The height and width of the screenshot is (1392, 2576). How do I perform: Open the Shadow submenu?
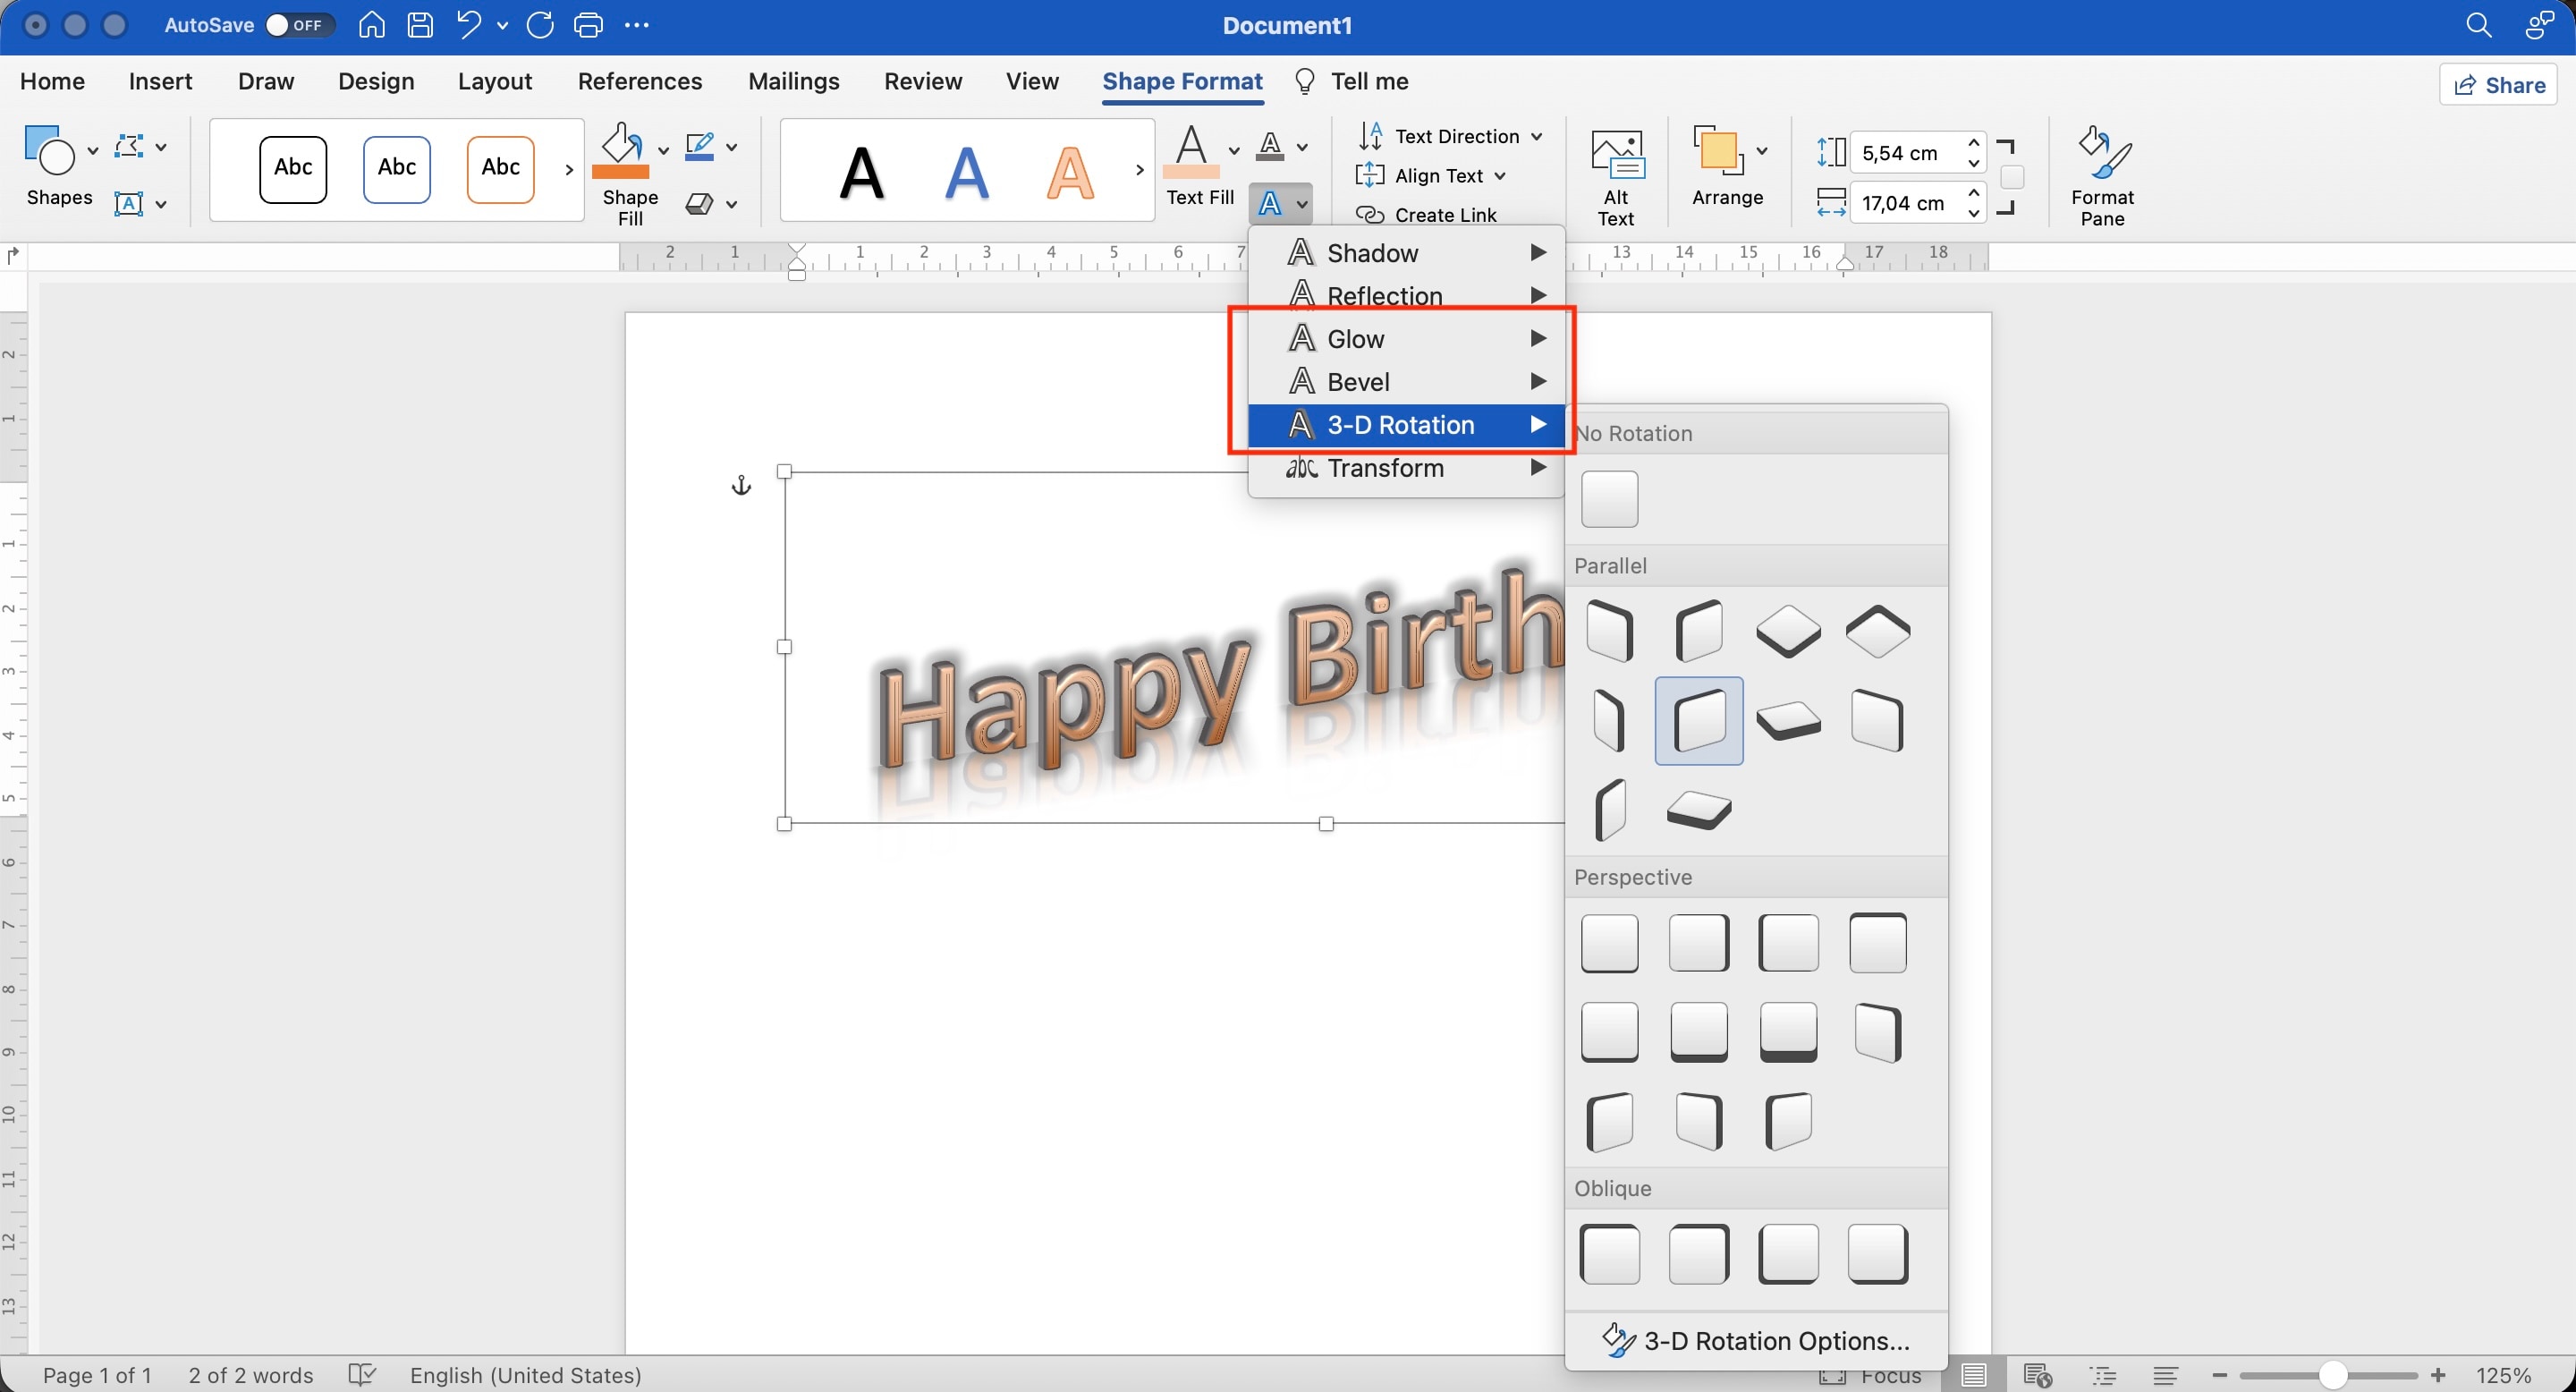pyautogui.click(x=1406, y=253)
